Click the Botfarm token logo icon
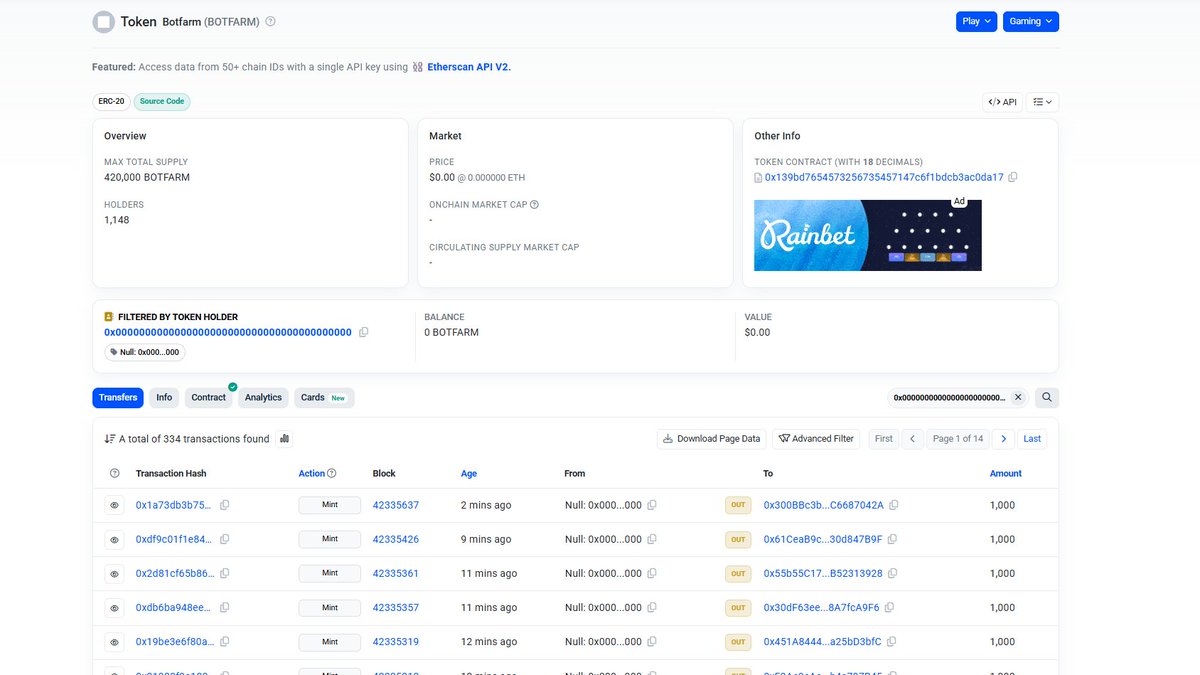This screenshot has width=1200, height=675. [x=103, y=21]
